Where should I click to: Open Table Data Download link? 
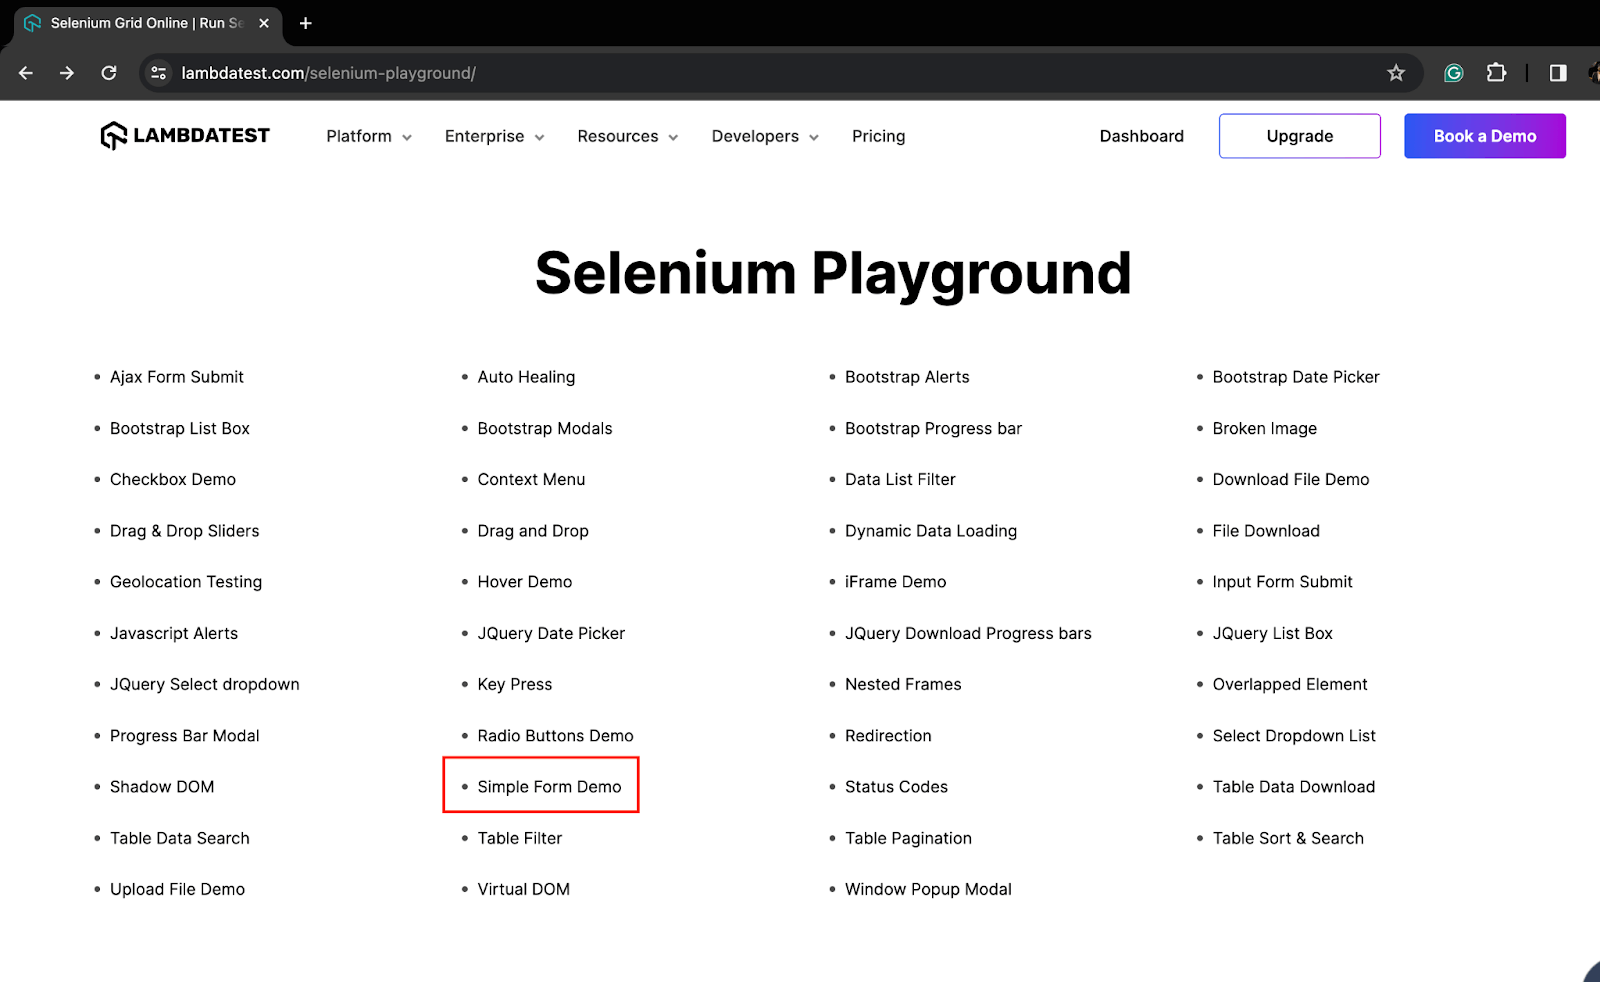(x=1294, y=787)
